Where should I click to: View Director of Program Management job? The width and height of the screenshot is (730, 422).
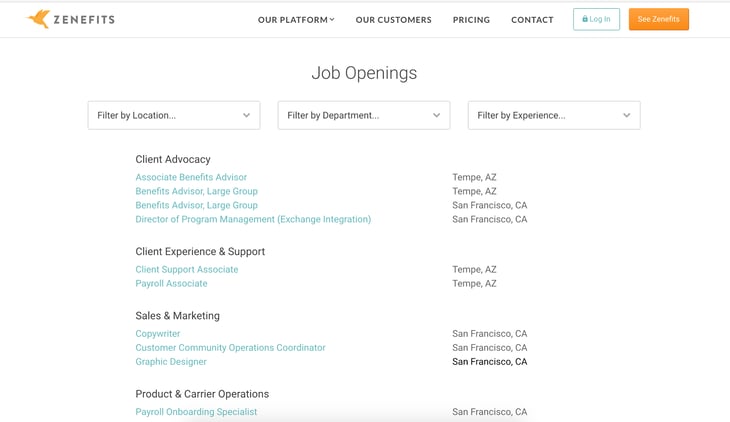point(253,219)
